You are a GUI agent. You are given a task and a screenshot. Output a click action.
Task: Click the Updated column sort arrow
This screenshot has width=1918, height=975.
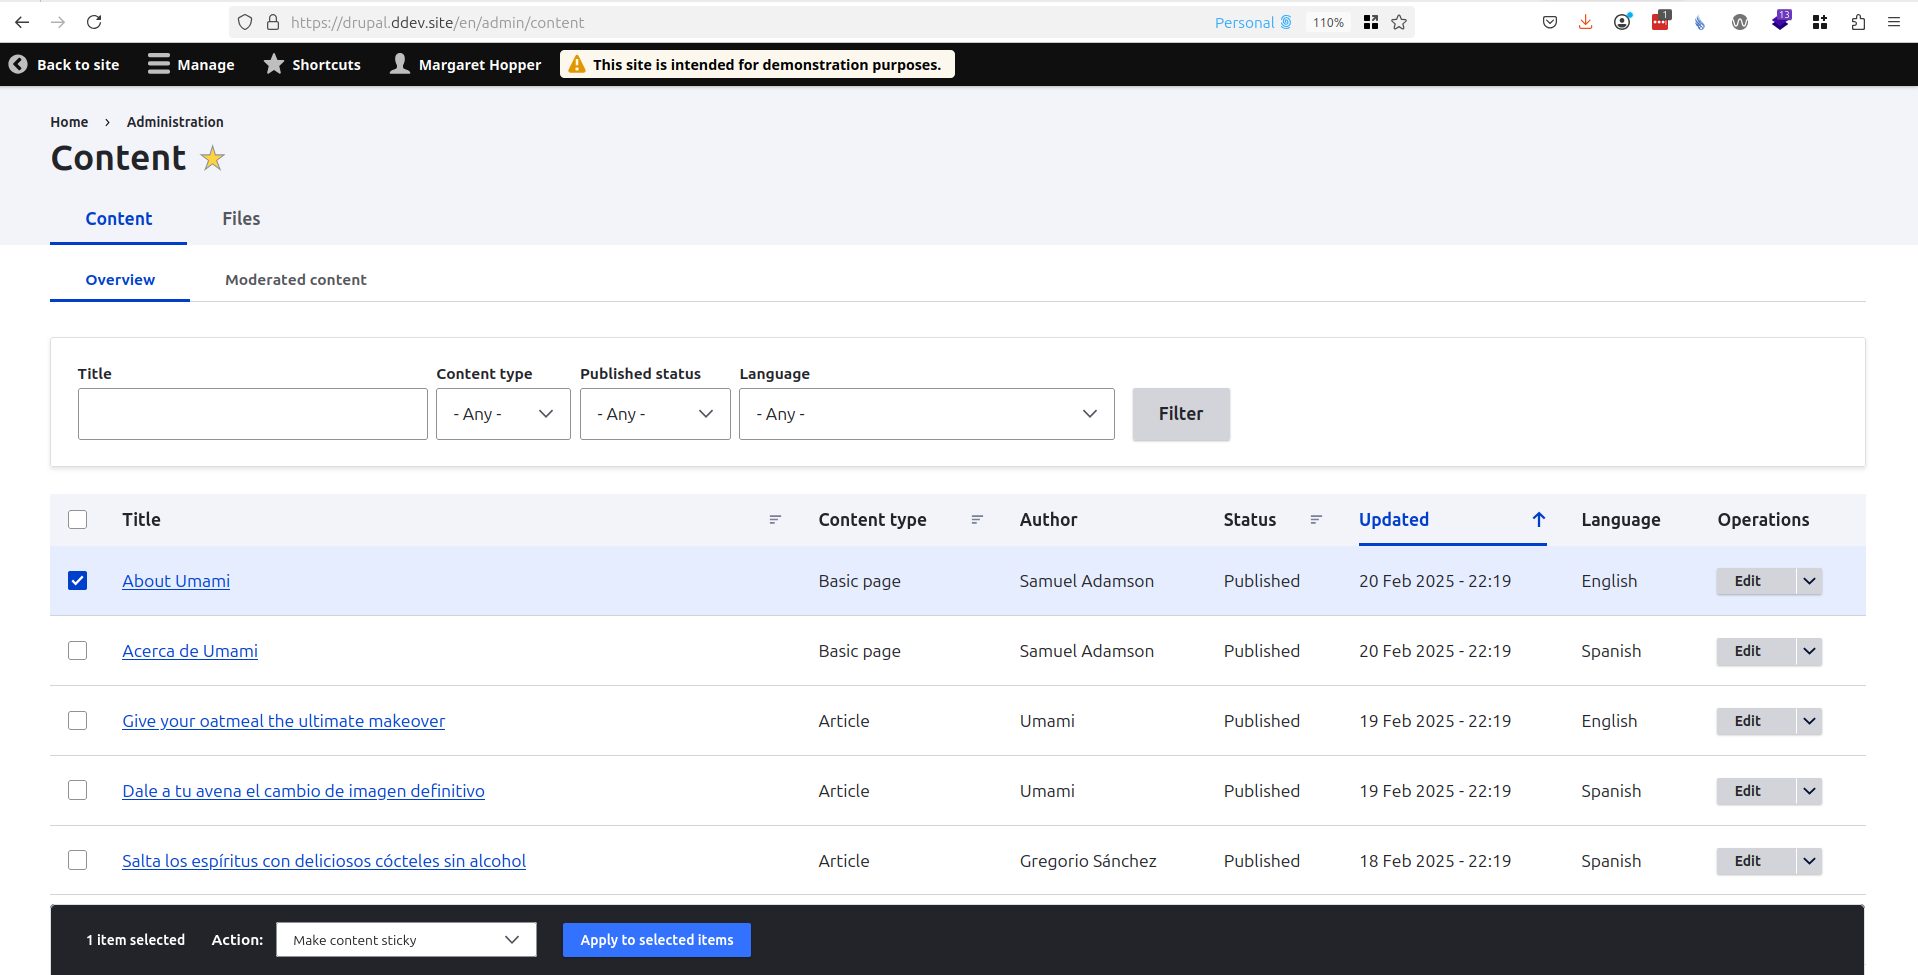[1538, 520]
